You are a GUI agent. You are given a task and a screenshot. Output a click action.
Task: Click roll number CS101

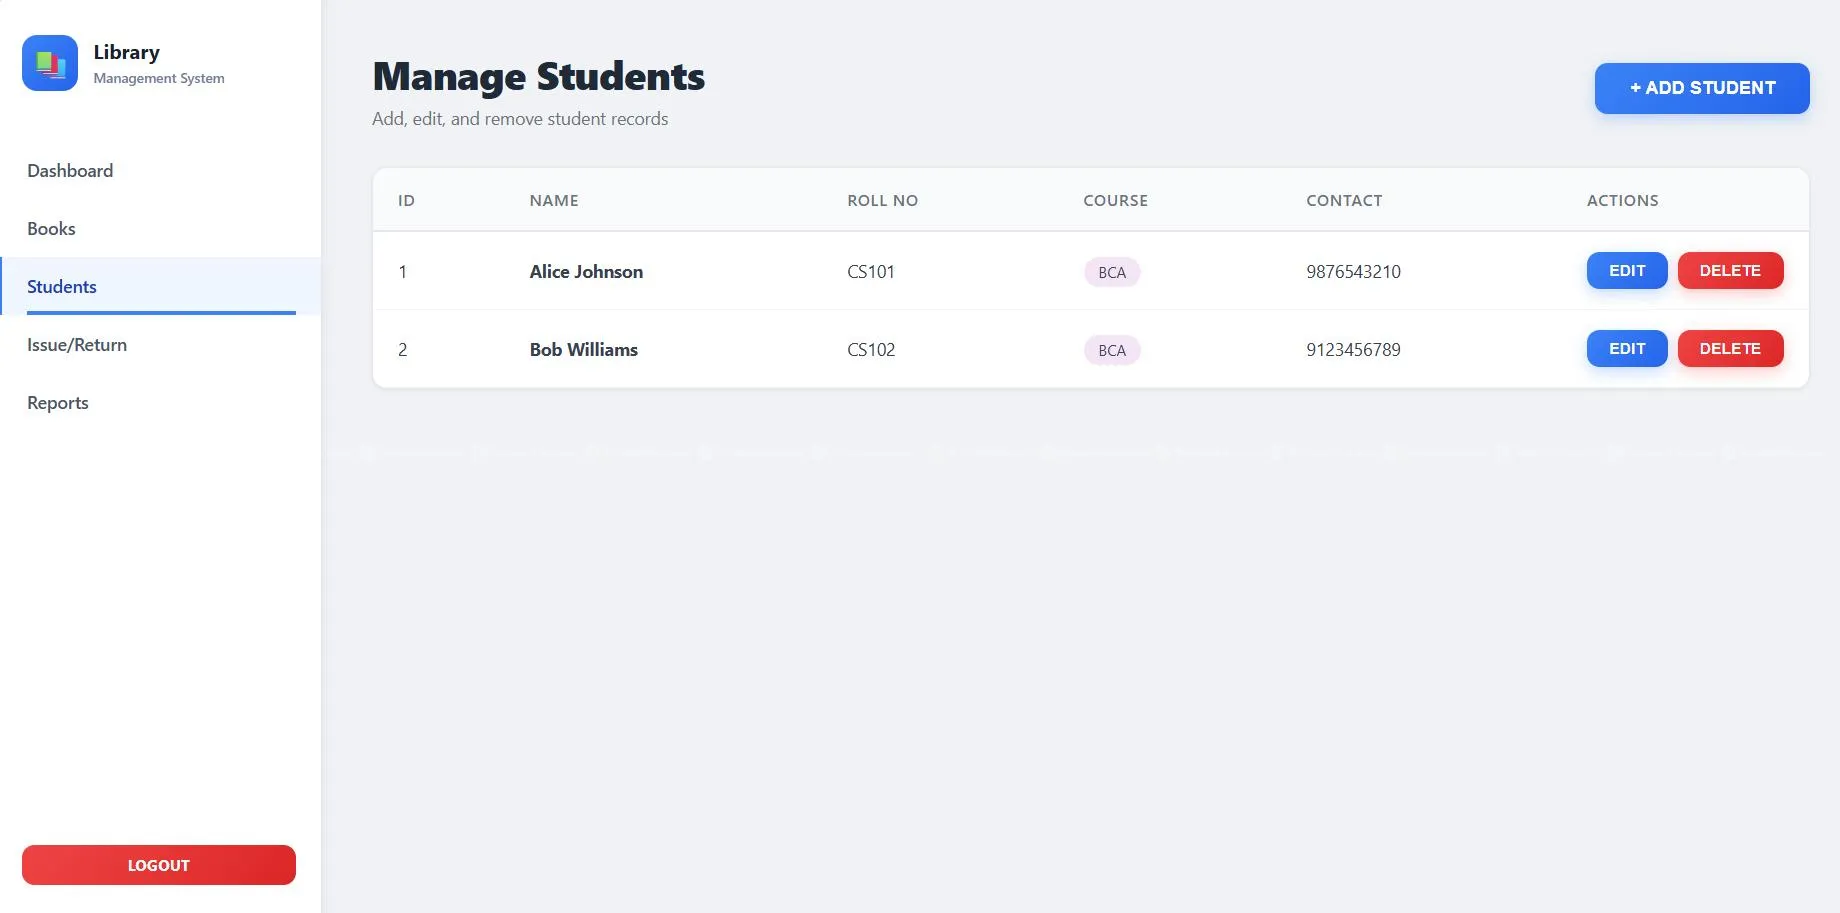click(871, 272)
